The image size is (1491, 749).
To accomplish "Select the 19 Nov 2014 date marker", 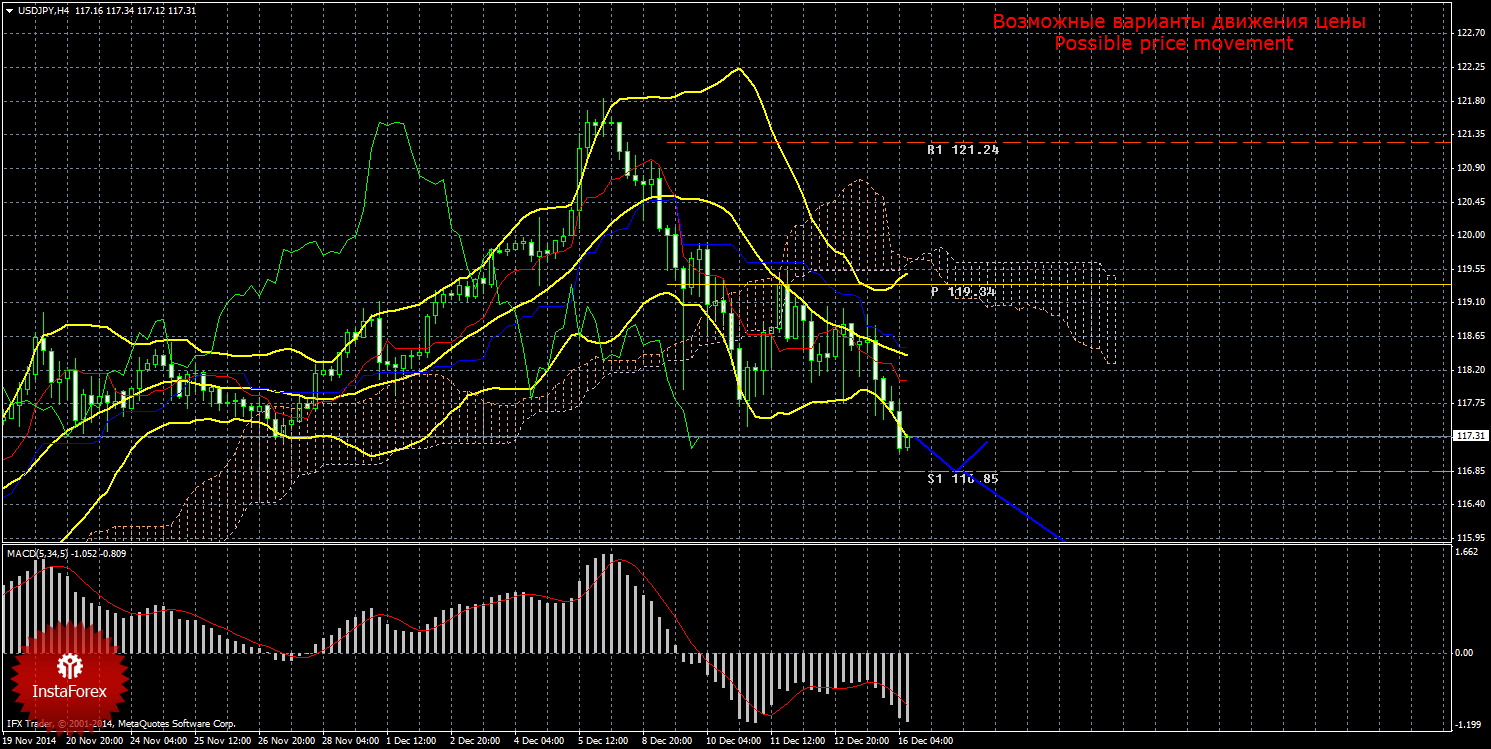I will pyautogui.click(x=29, y=742).
